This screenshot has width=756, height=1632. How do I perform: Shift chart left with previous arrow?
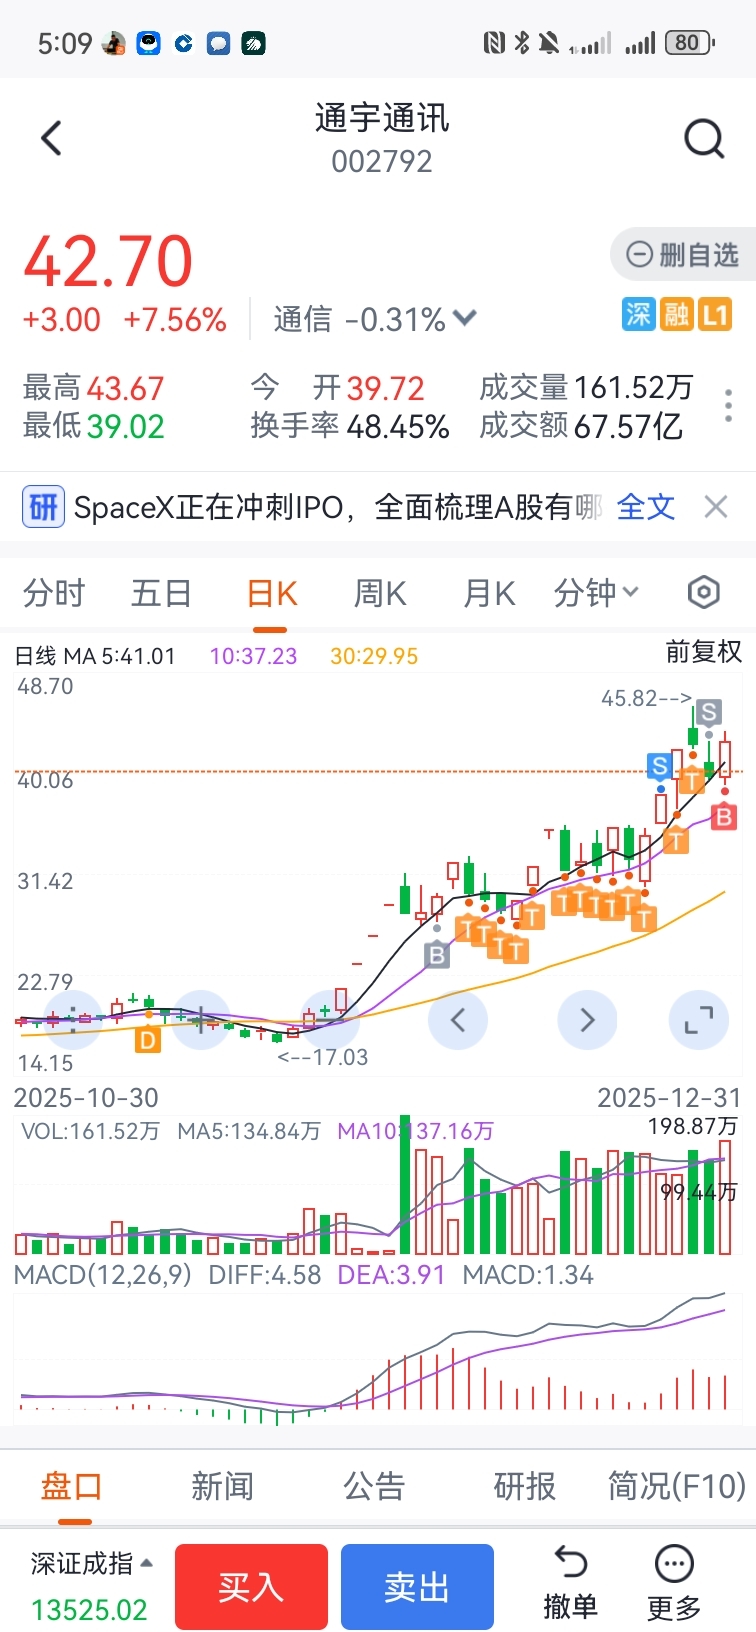(458, 1020)
